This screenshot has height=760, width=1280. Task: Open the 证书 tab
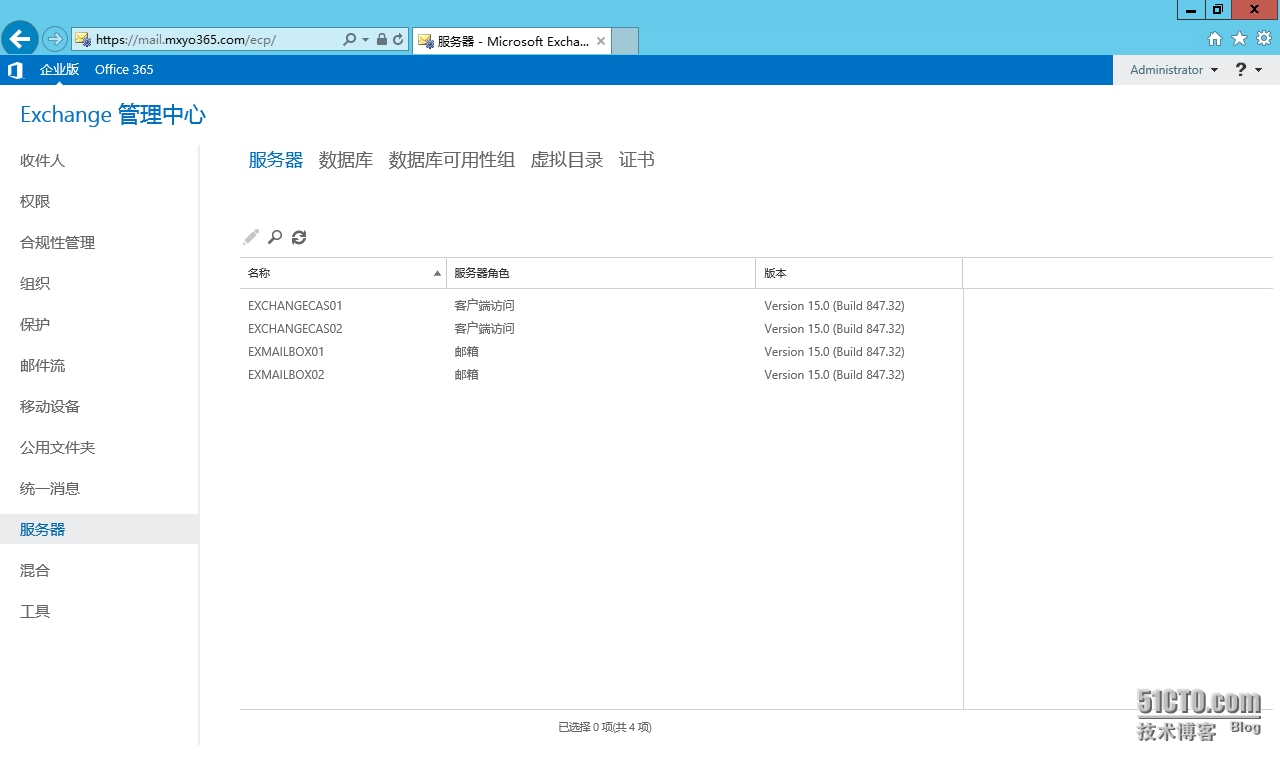tap(636, 160)
